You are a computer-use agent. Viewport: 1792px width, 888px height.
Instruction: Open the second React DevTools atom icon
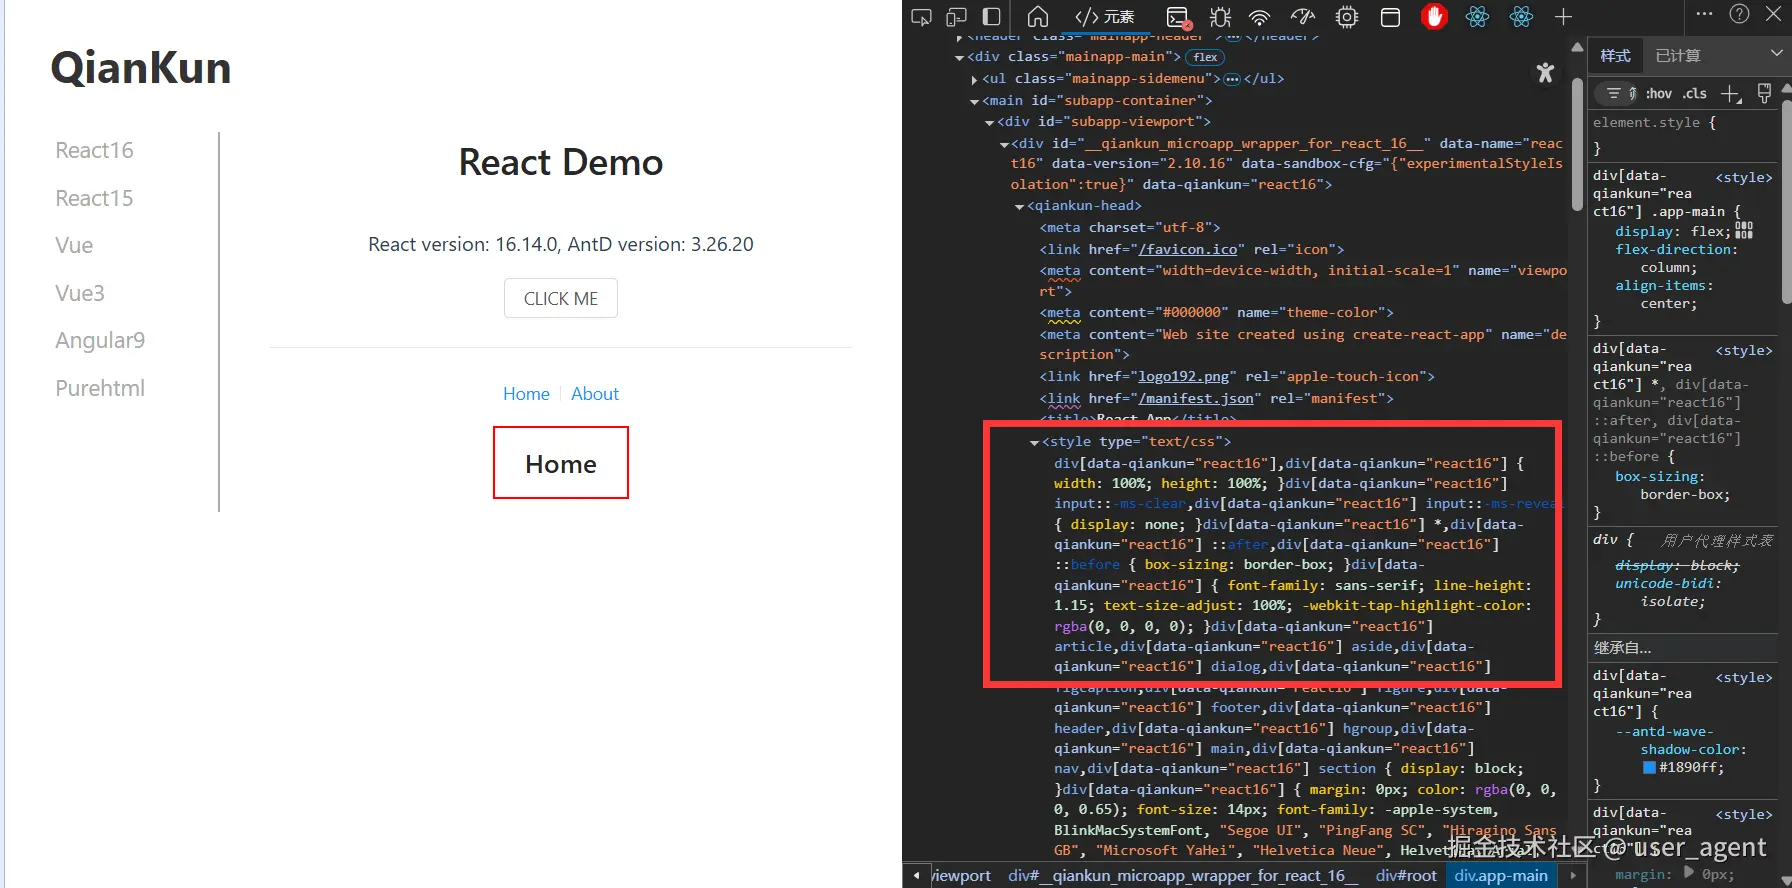point(1521,17)
